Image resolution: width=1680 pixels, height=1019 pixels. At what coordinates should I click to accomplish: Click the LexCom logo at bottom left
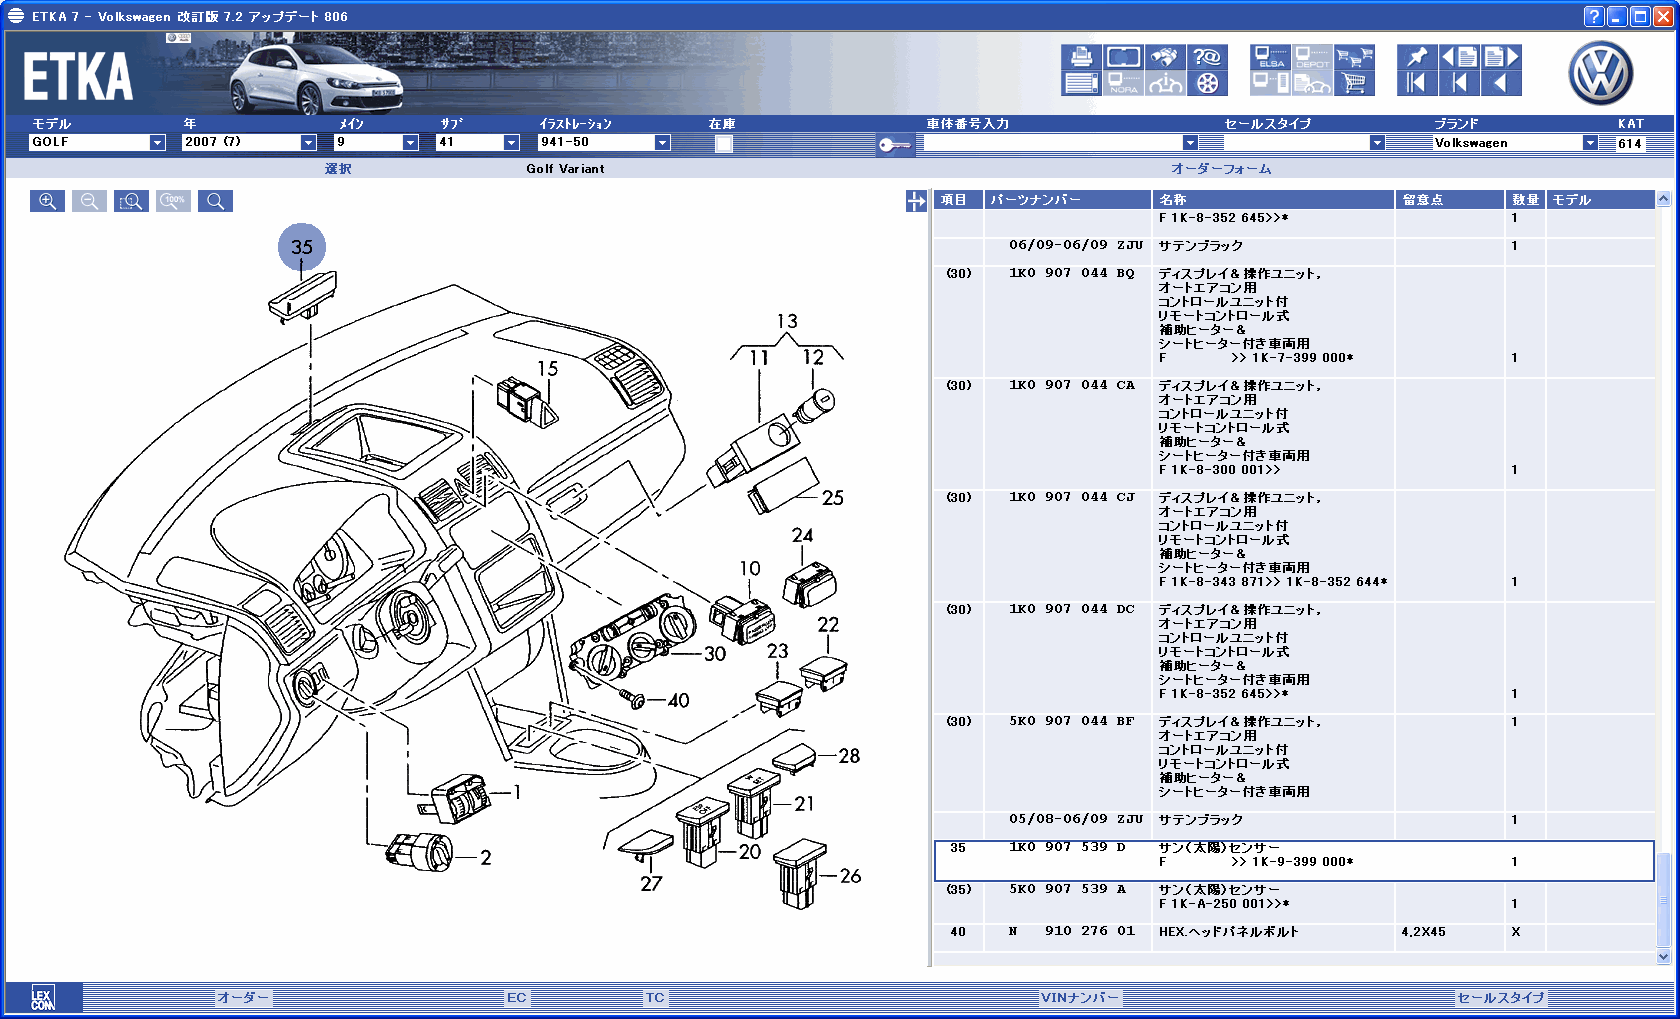click(x=43, y=998)
